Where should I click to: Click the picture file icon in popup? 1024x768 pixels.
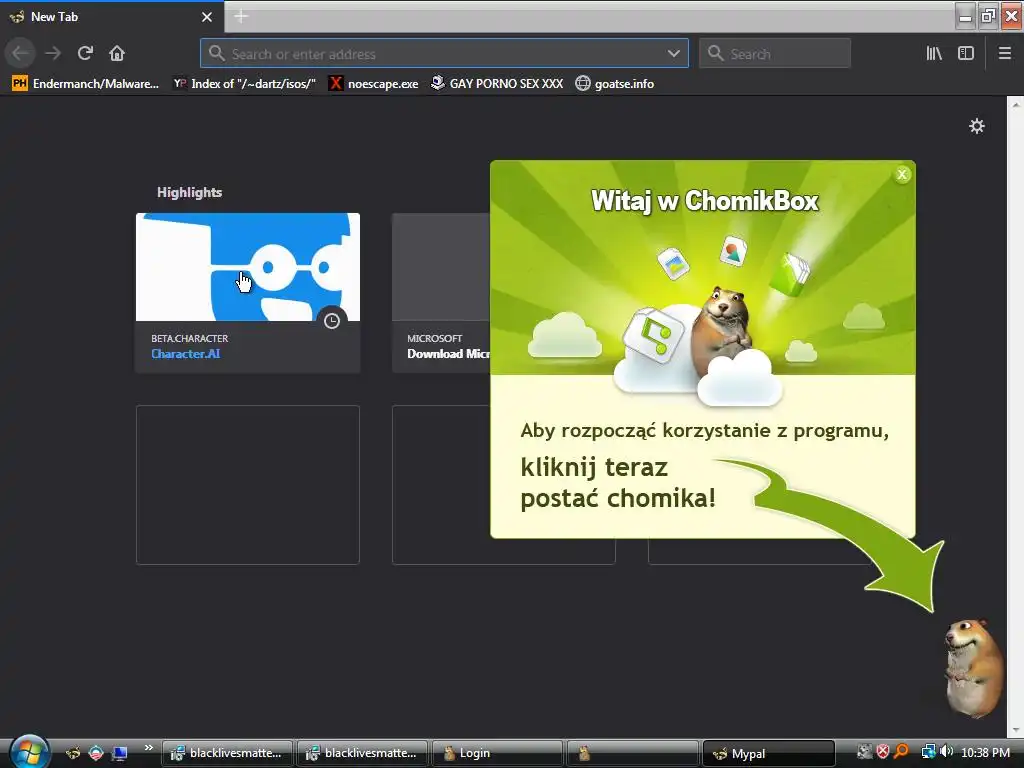click(673, 264)
